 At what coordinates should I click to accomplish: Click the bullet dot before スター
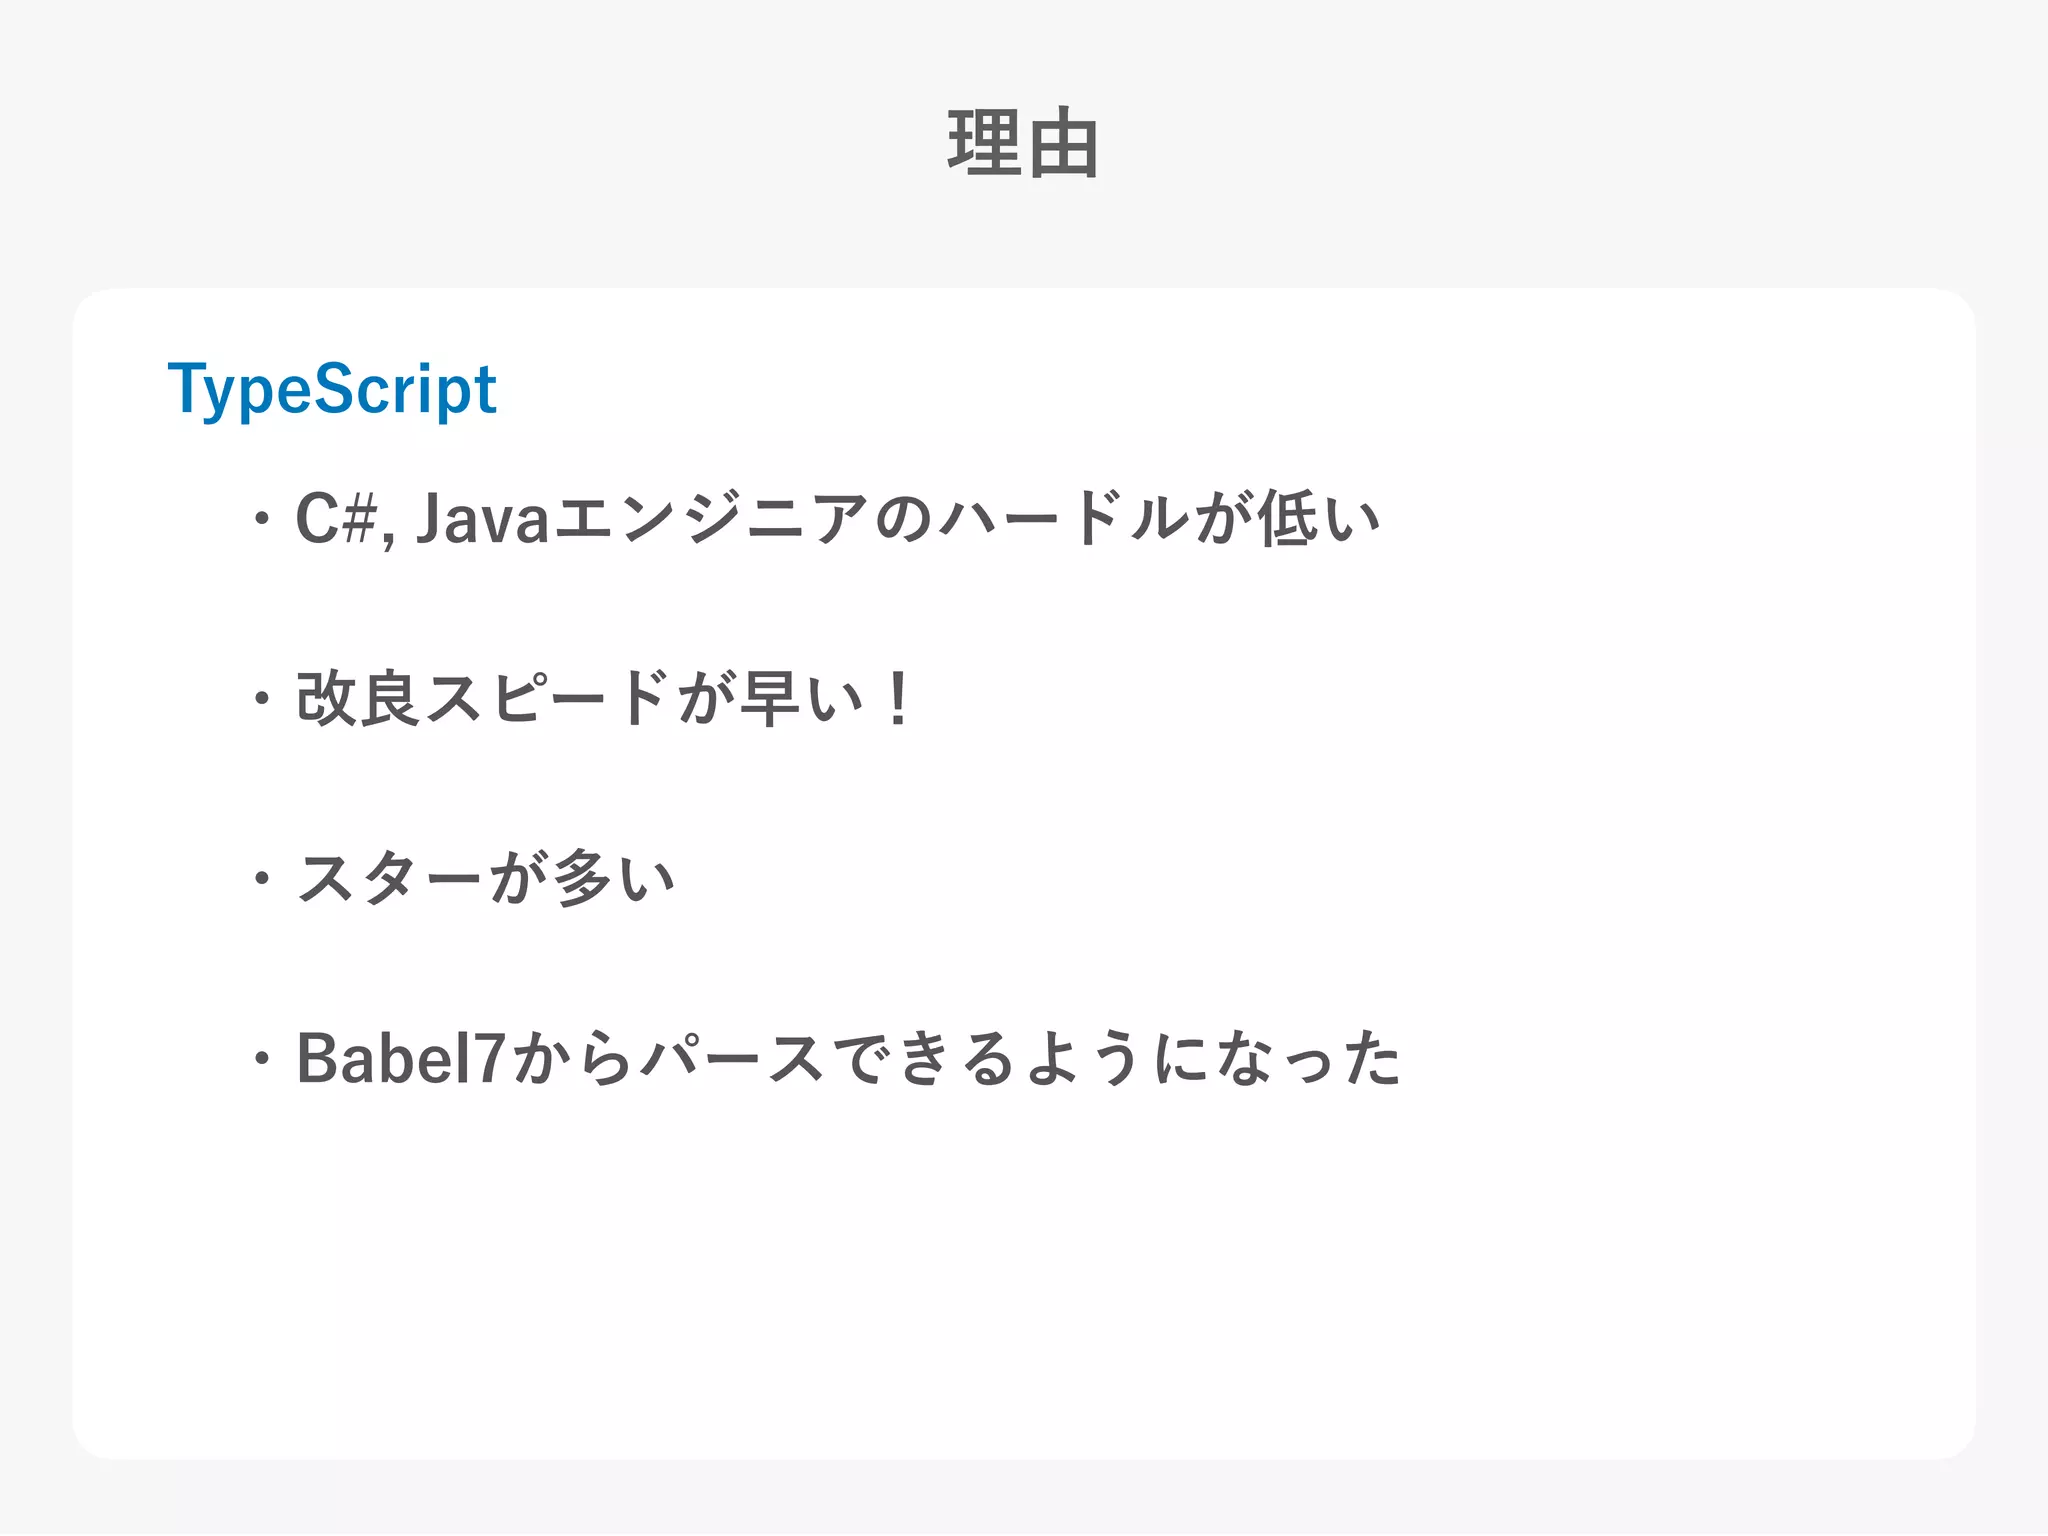261,879
